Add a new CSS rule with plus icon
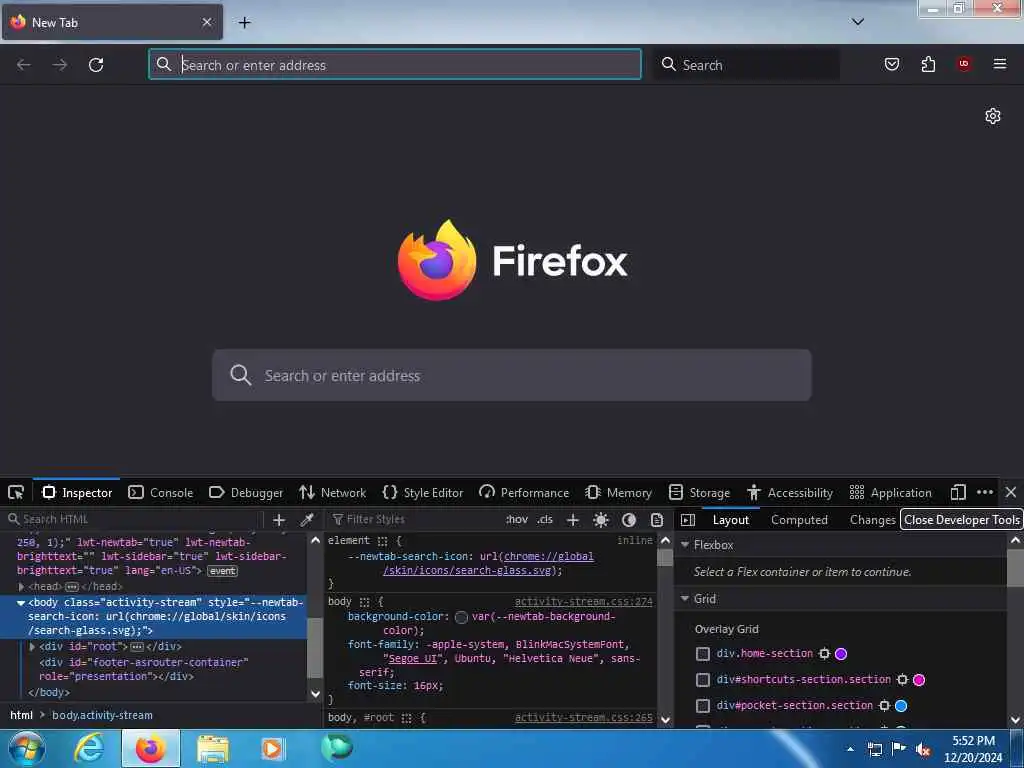Image resolution: width=1024 pixels, height=768 pixels. click(x=573, y=520)
